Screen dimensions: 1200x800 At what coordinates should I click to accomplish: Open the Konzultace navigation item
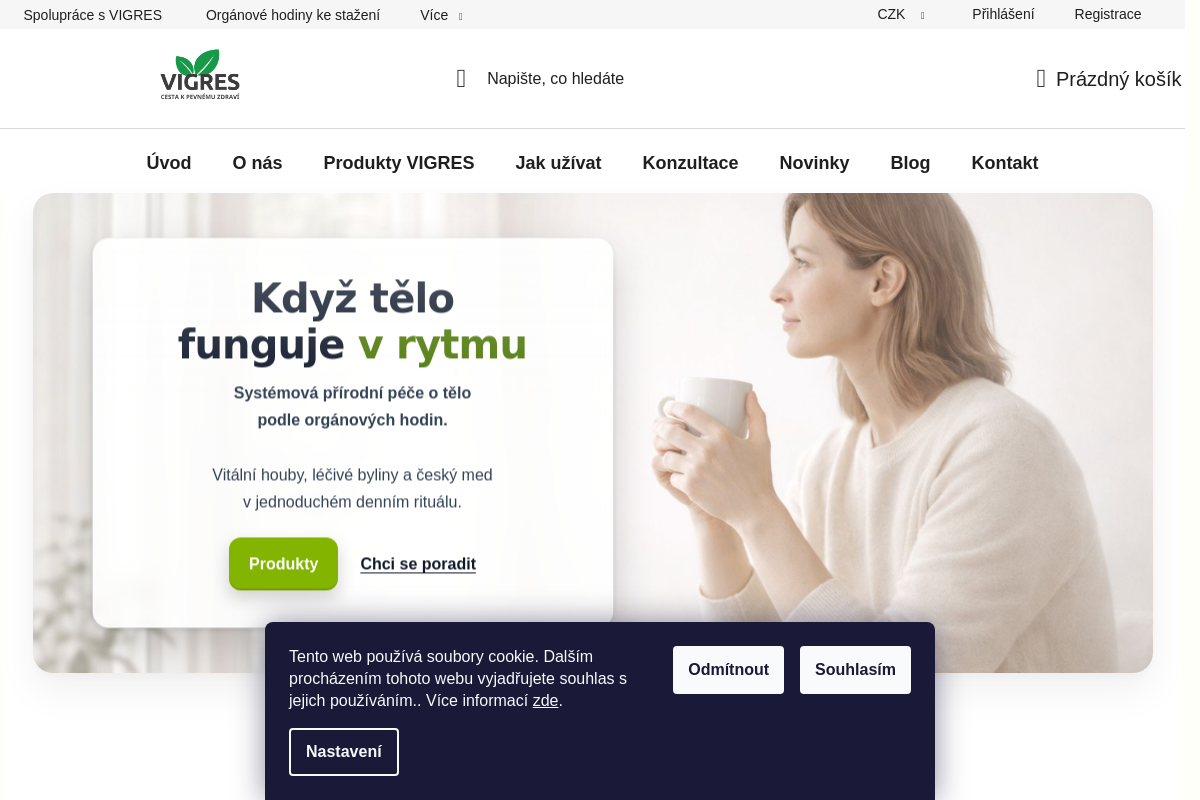(690, 163)
